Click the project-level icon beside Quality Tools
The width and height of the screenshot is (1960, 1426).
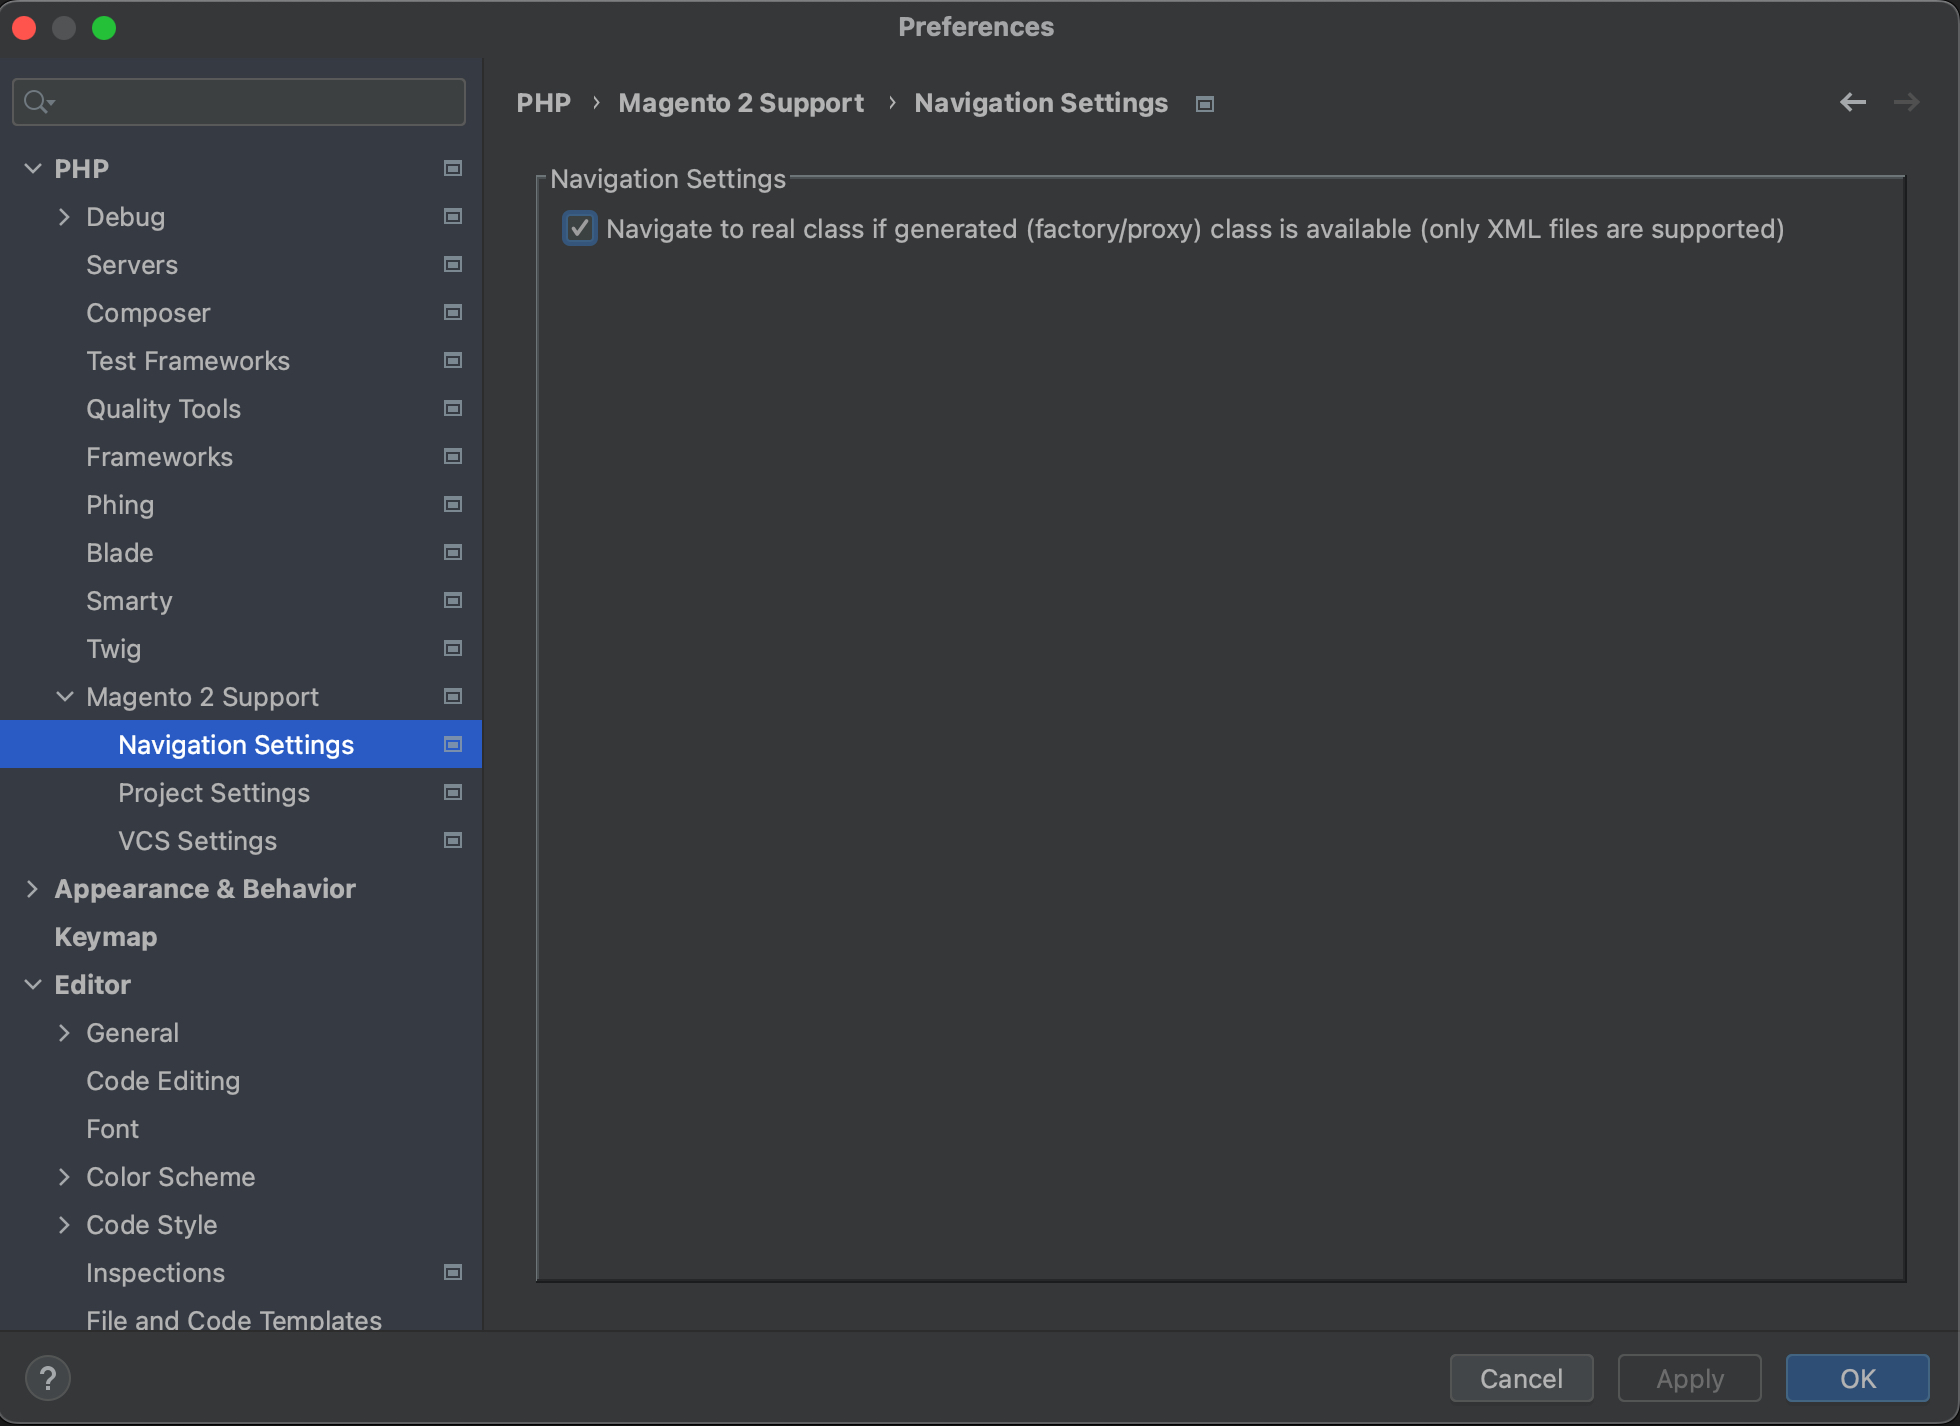click(x=453, y=408)
